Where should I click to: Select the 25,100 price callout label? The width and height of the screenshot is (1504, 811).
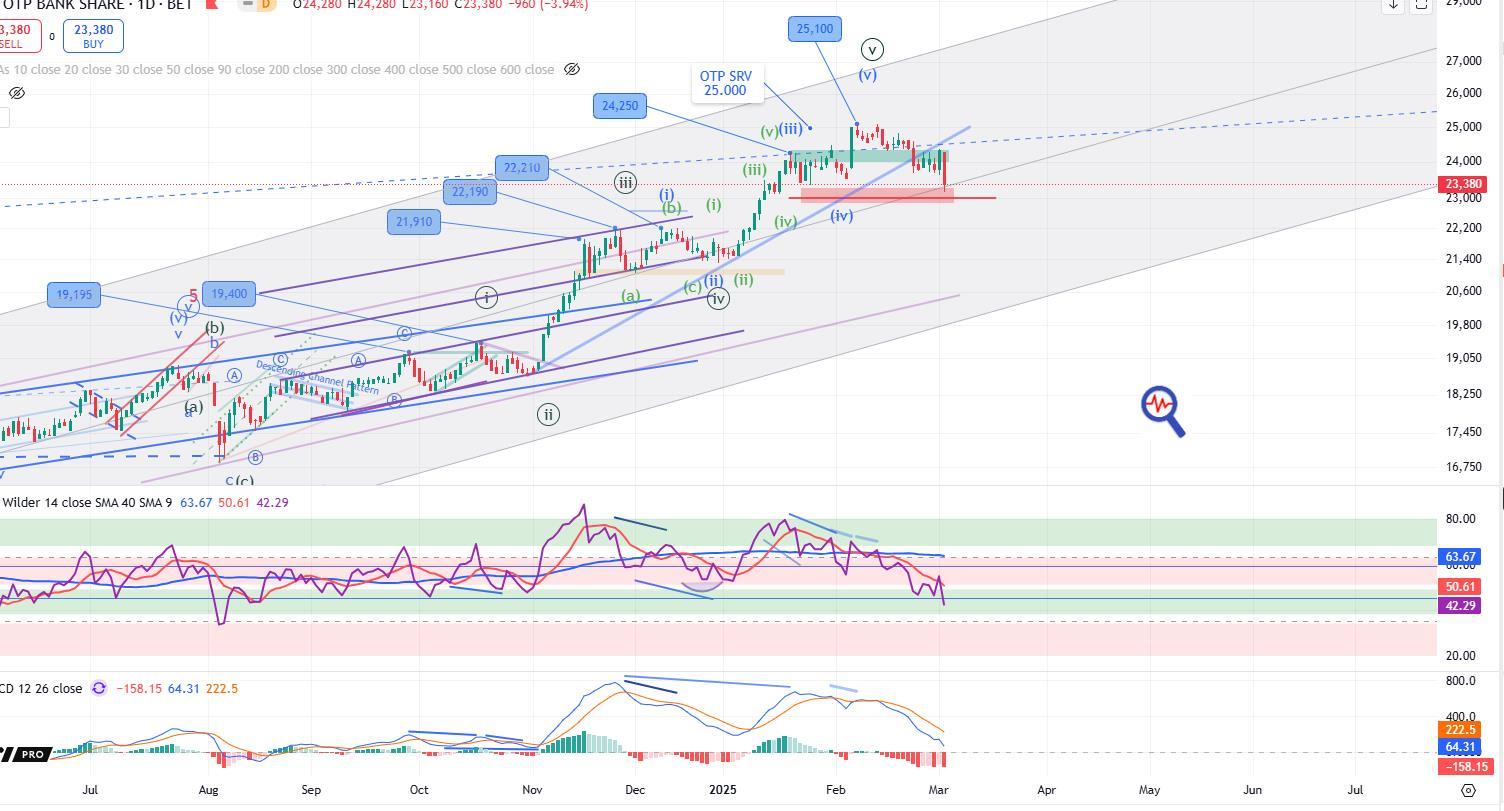tap(814, 29)
